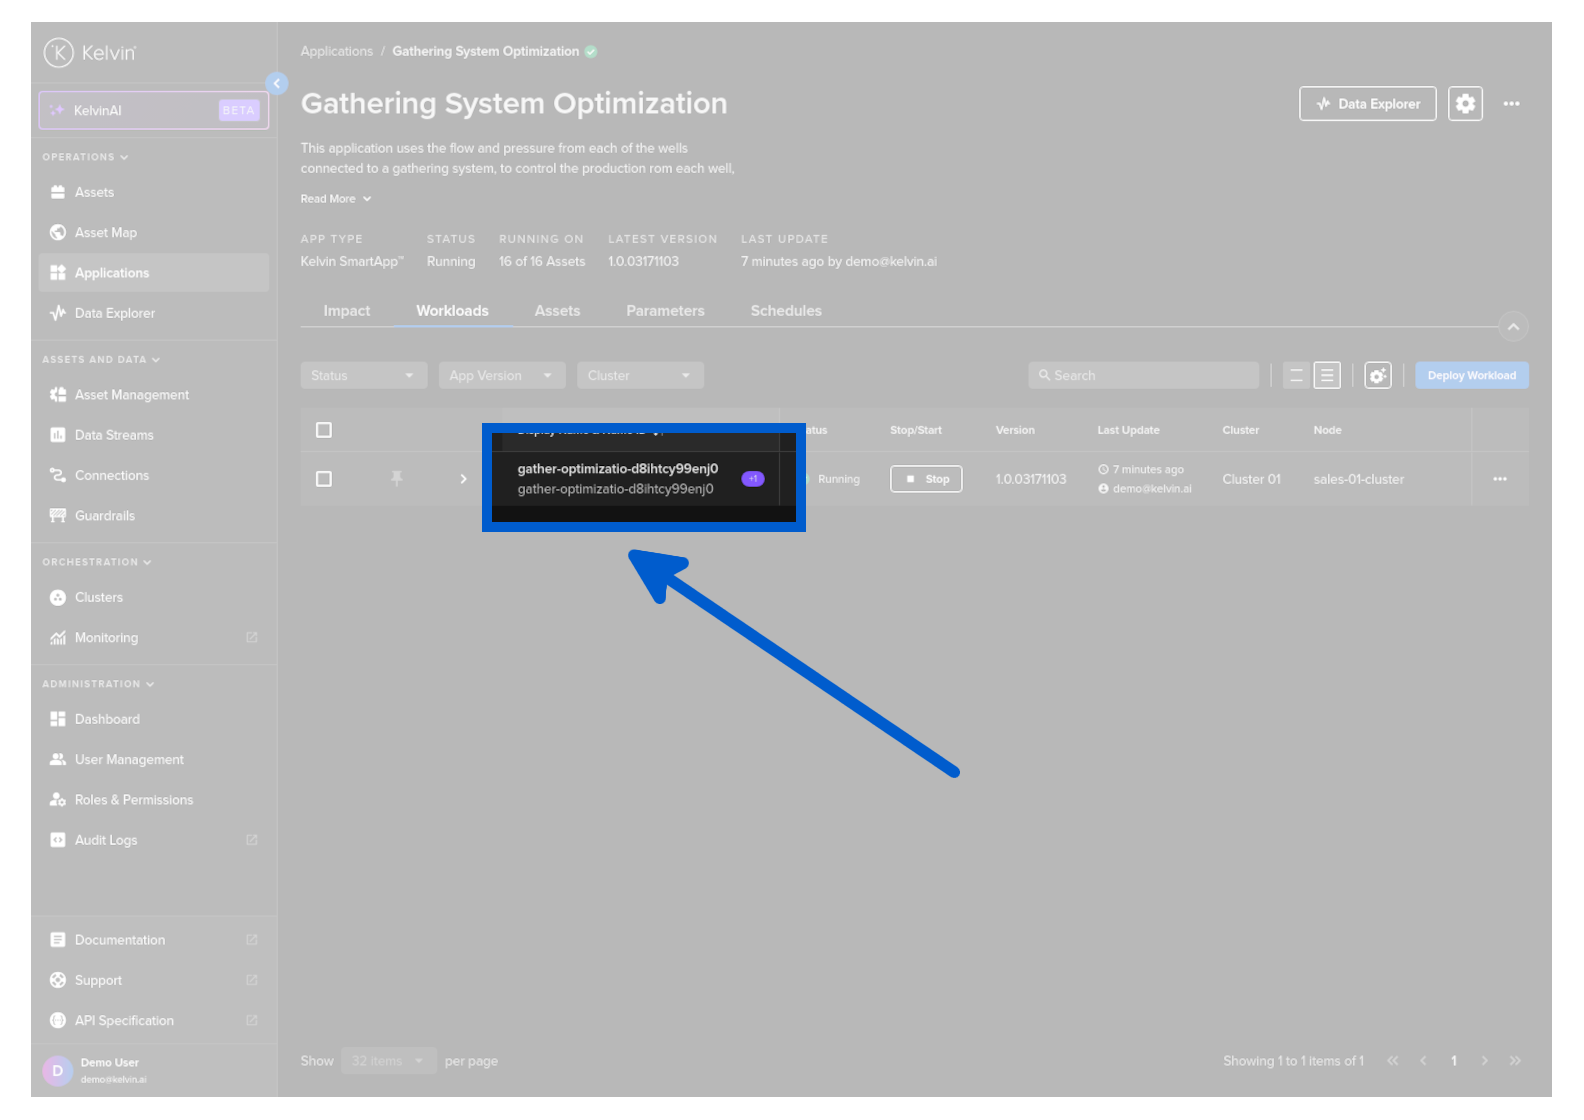The height and width of the screenshot is (1120, 1584).
Task: Select all workloads with header checkbox
Action: (x=324, y=430)
